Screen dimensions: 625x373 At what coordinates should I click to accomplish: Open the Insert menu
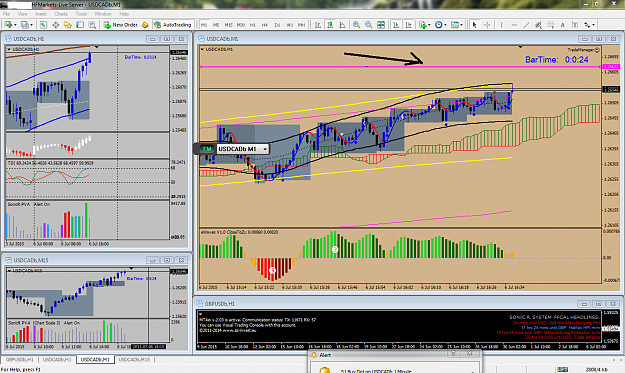click(41, 14)
